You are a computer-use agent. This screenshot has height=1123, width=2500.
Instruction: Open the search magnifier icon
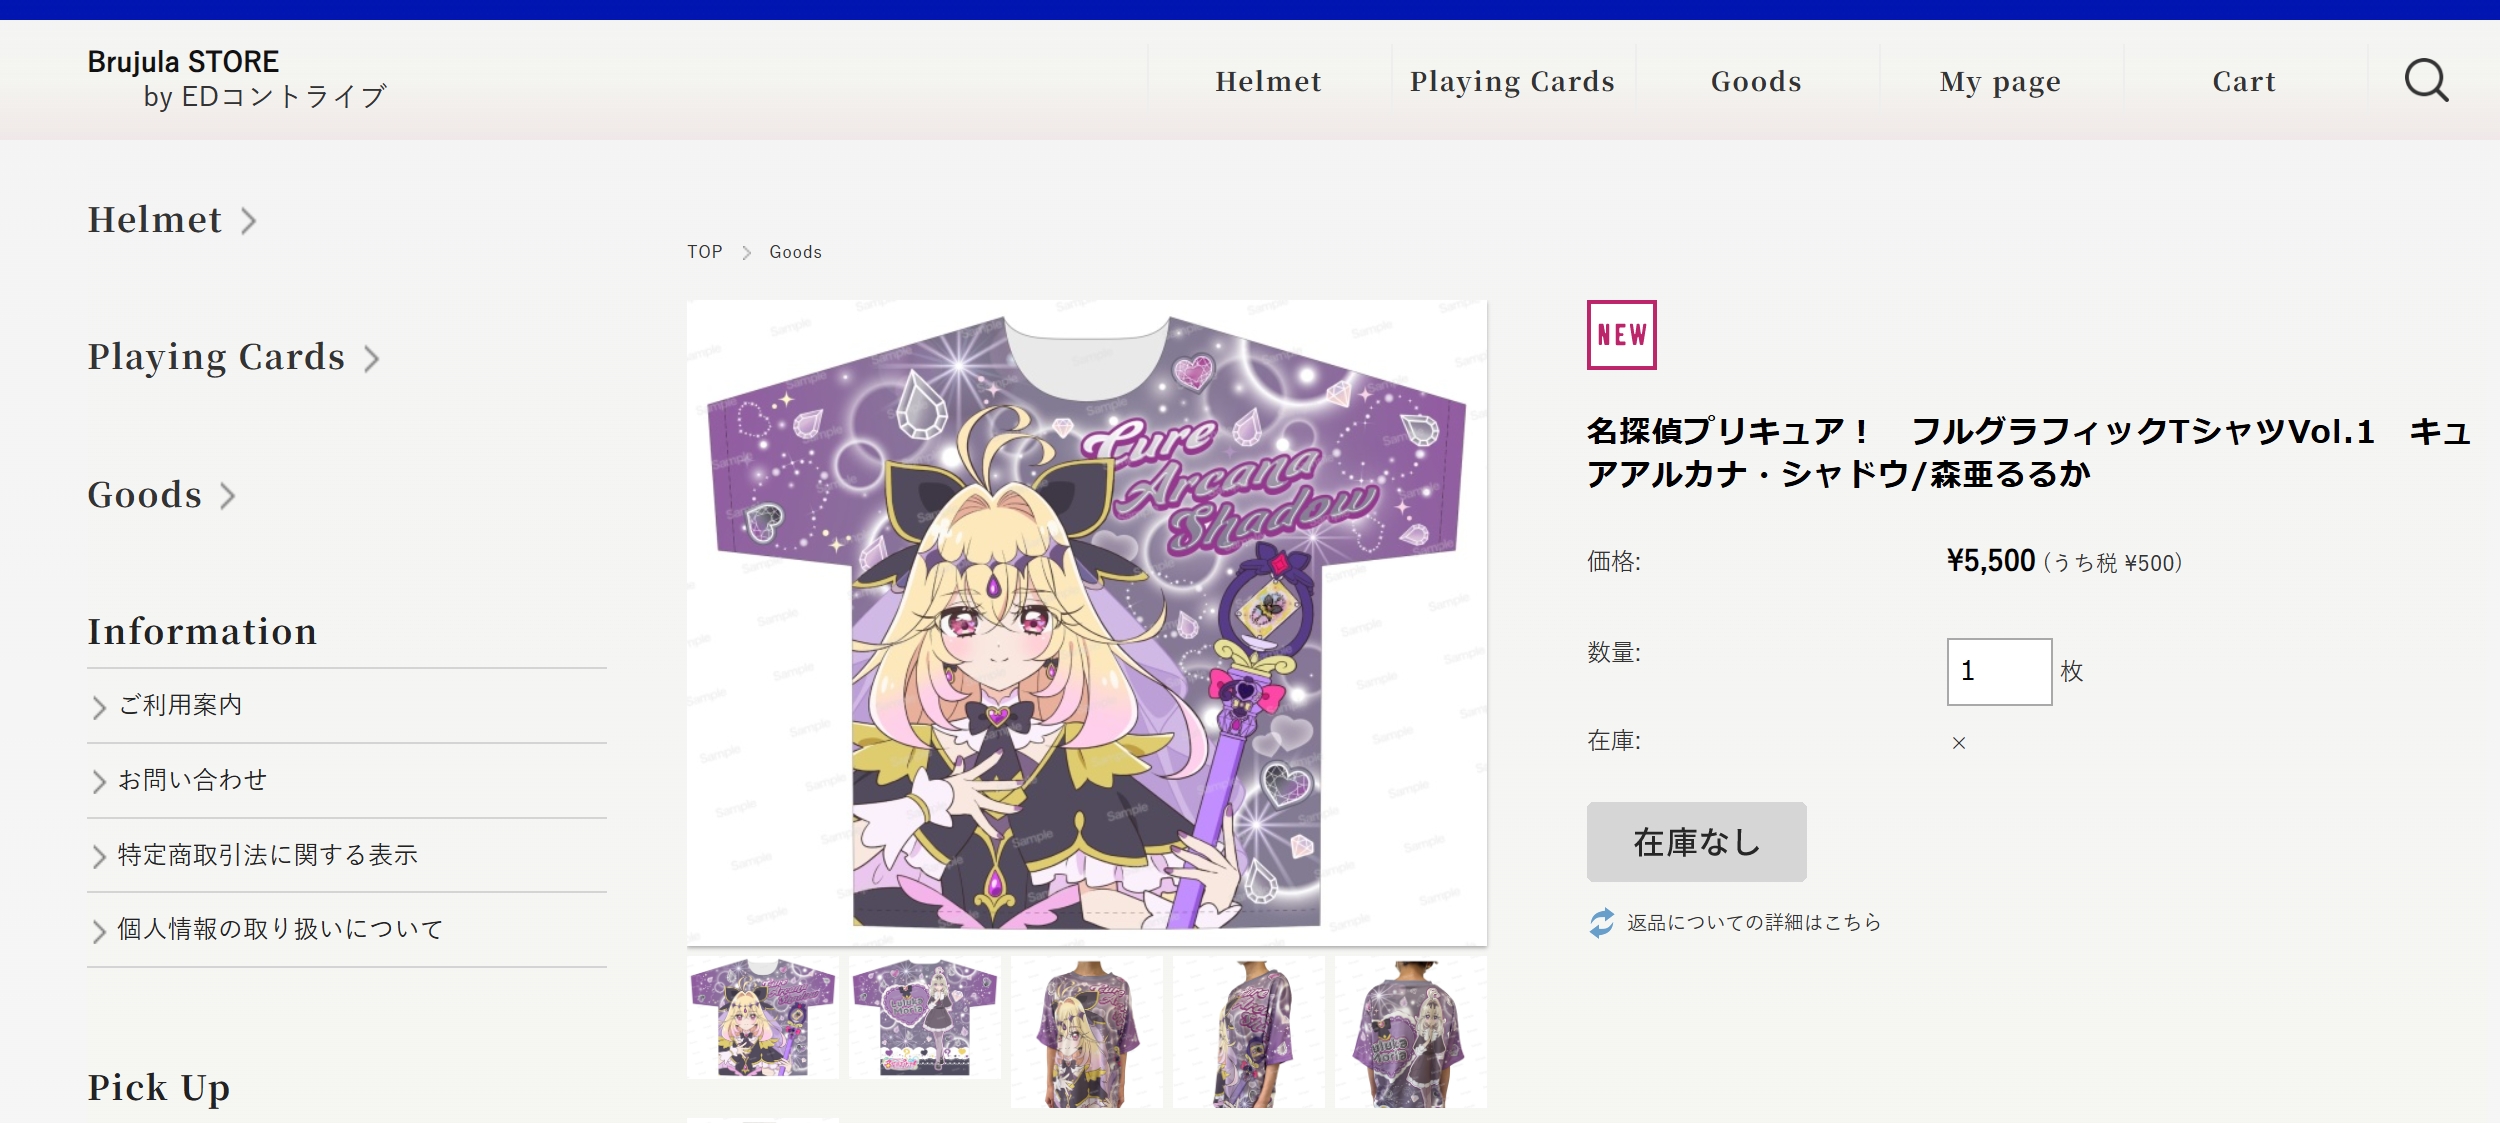click(x=2426, y=80)
